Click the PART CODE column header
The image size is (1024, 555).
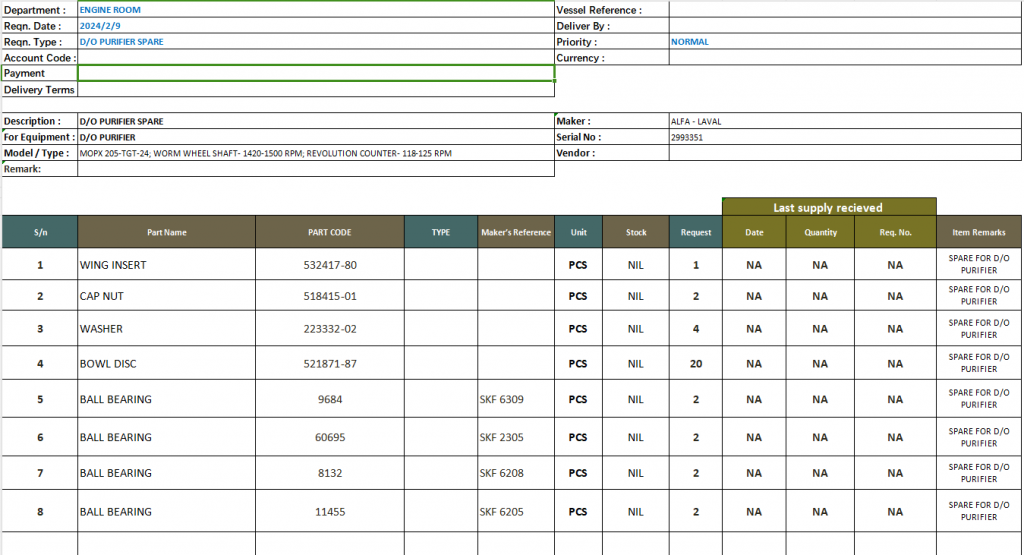click(329, 232)
